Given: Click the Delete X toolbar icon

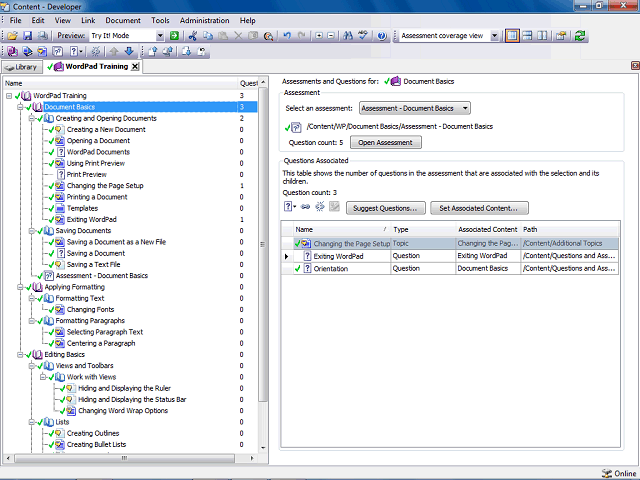Looking at the screenshot, I should point(238,36).
